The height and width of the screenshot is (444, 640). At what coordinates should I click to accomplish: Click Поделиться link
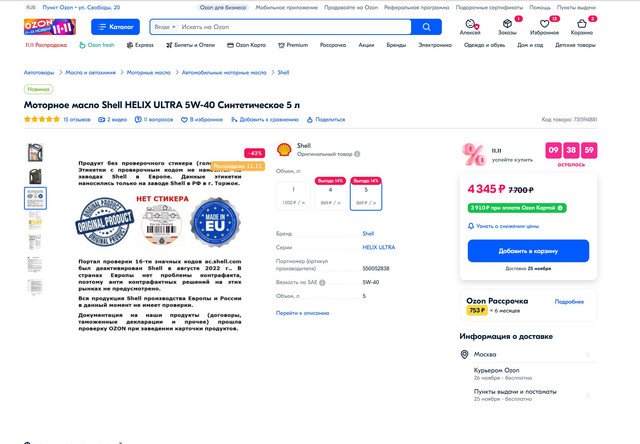[326, 120]
